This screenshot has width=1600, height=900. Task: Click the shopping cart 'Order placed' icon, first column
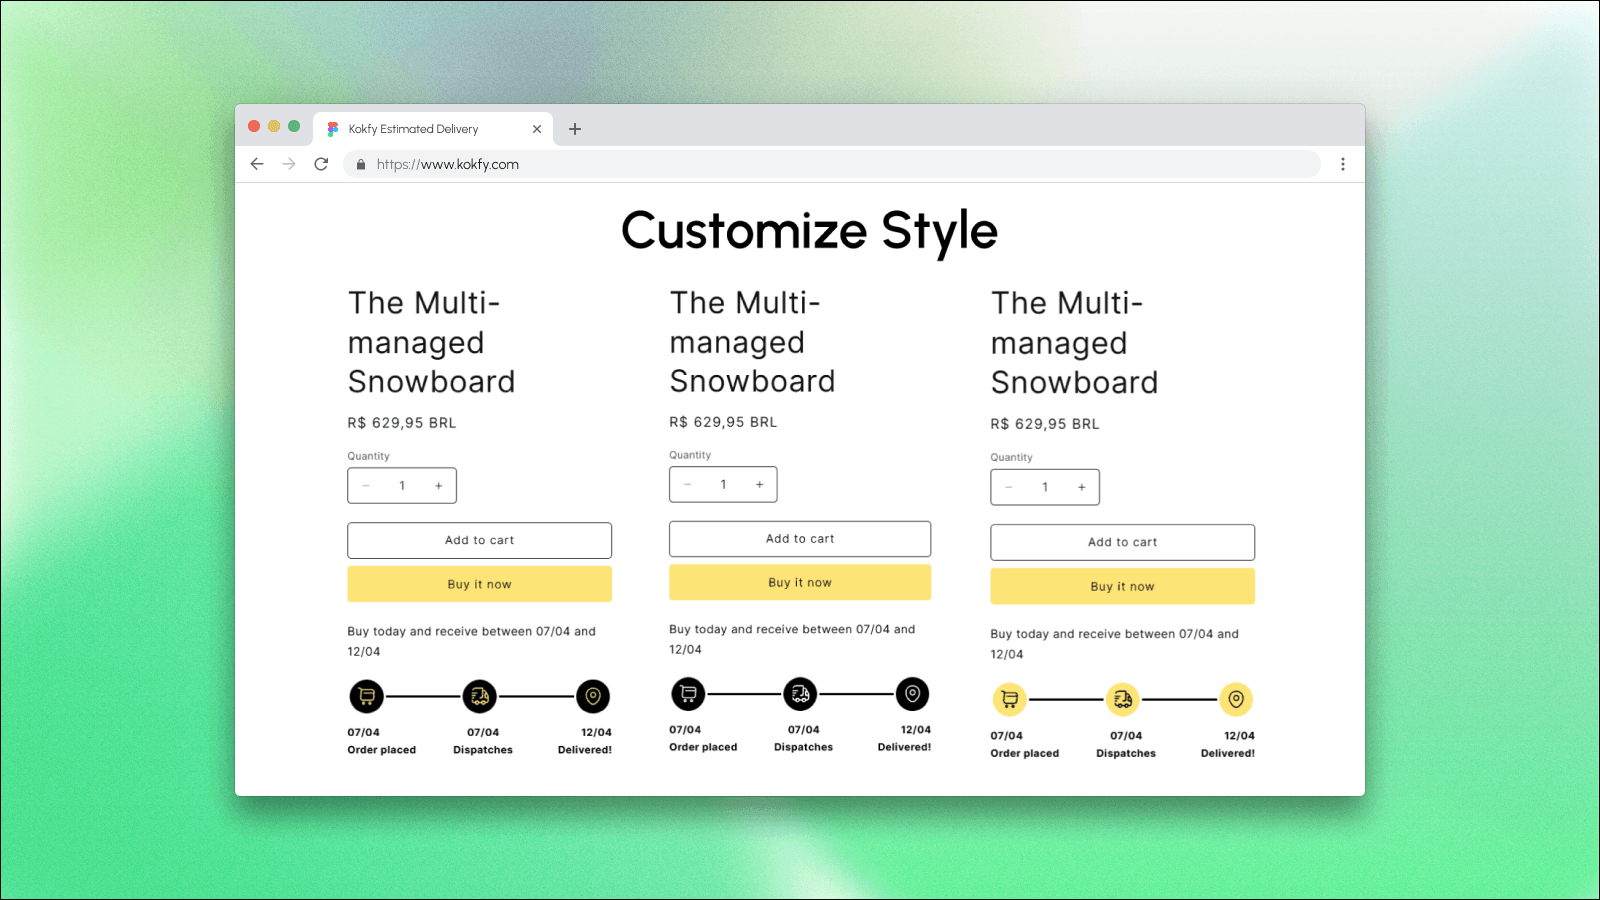366,696
